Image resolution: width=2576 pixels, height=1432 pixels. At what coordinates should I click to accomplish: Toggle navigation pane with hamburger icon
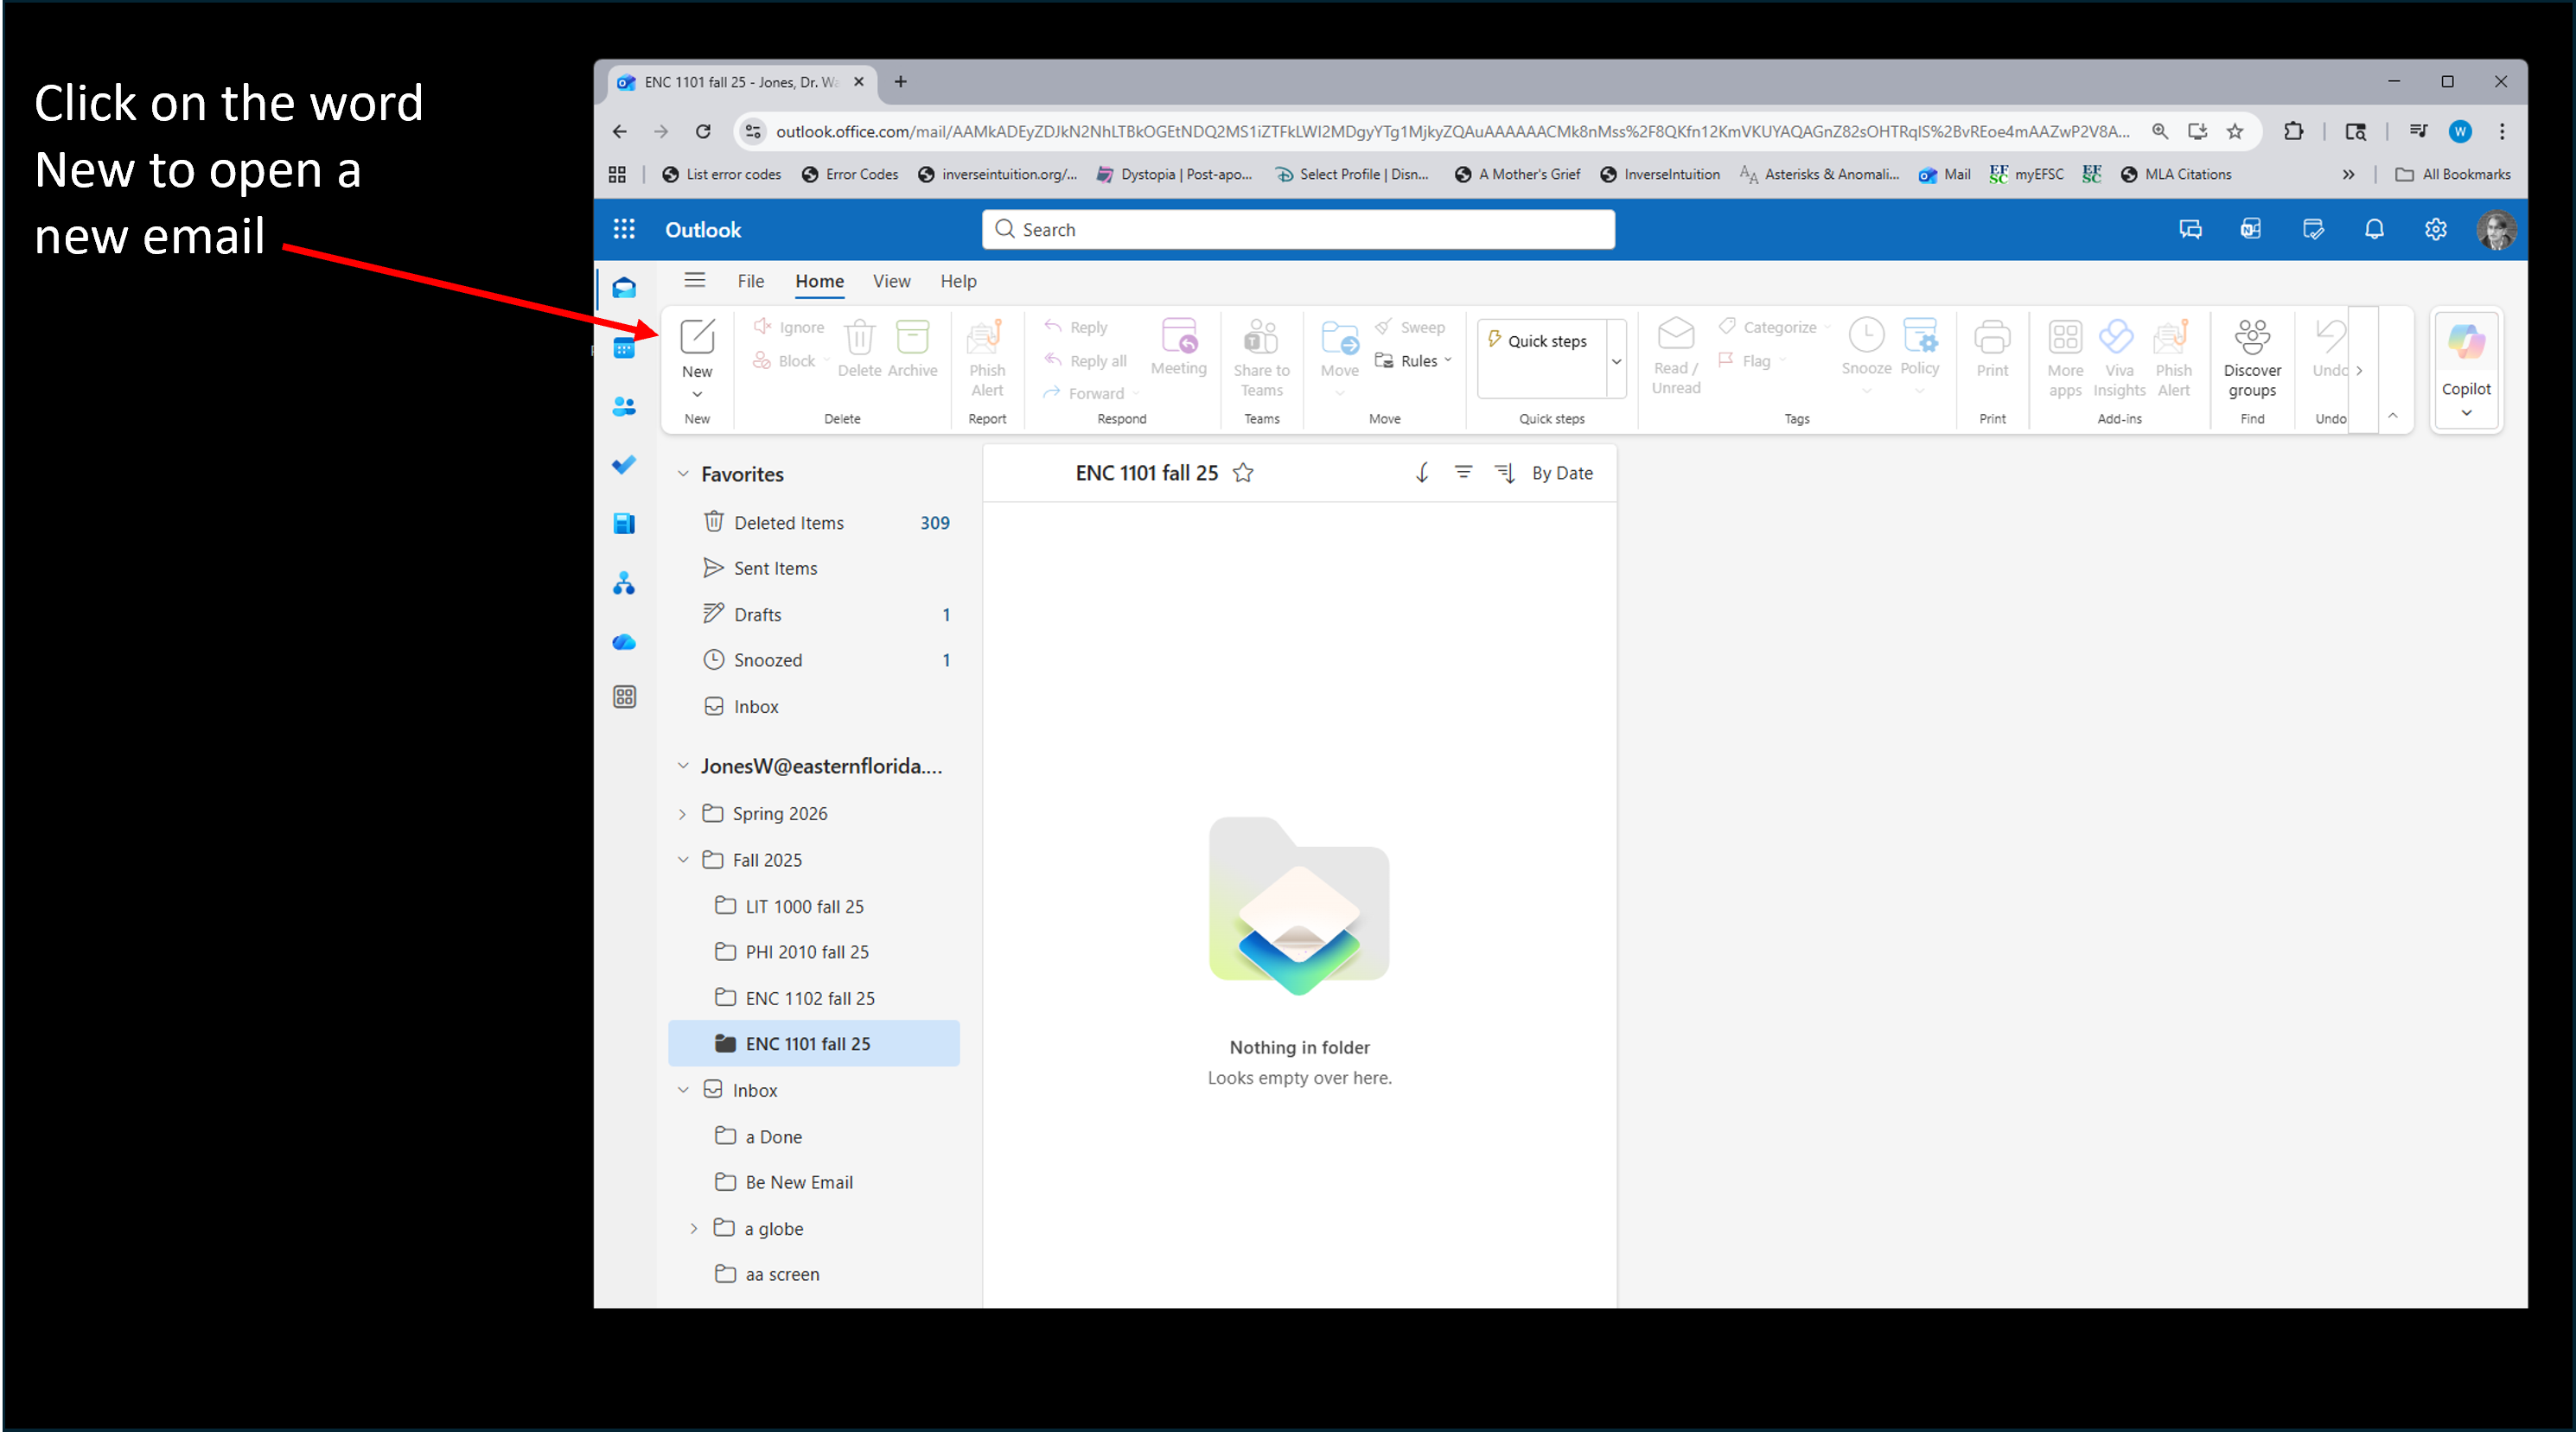pyautogui.click(x=695, y=280)
